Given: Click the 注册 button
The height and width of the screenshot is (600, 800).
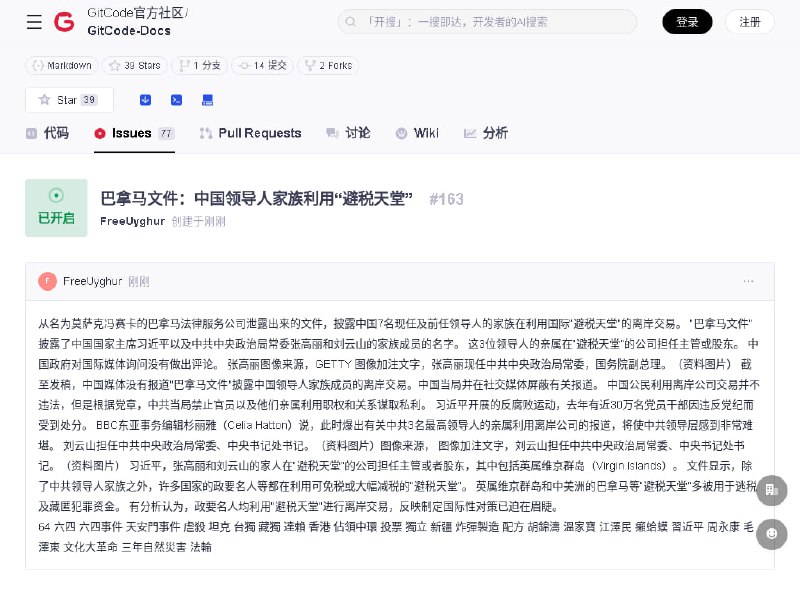Looking at the screenshot, I should 749,22.
